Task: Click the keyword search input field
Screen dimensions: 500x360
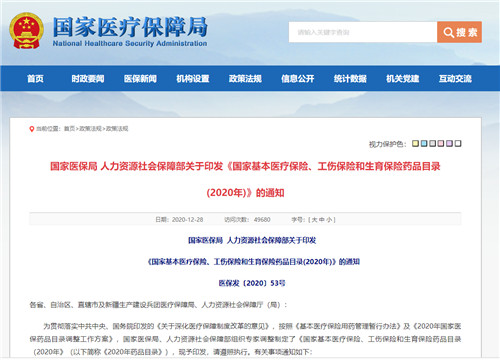Action: 363,32
